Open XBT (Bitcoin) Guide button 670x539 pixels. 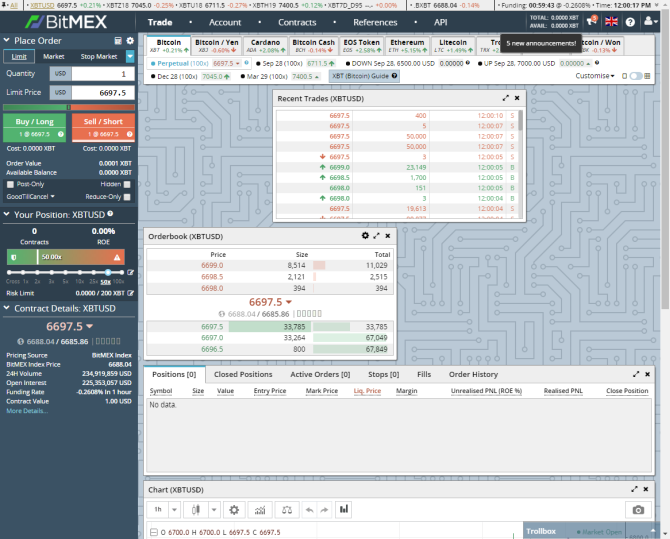(364, 76)
